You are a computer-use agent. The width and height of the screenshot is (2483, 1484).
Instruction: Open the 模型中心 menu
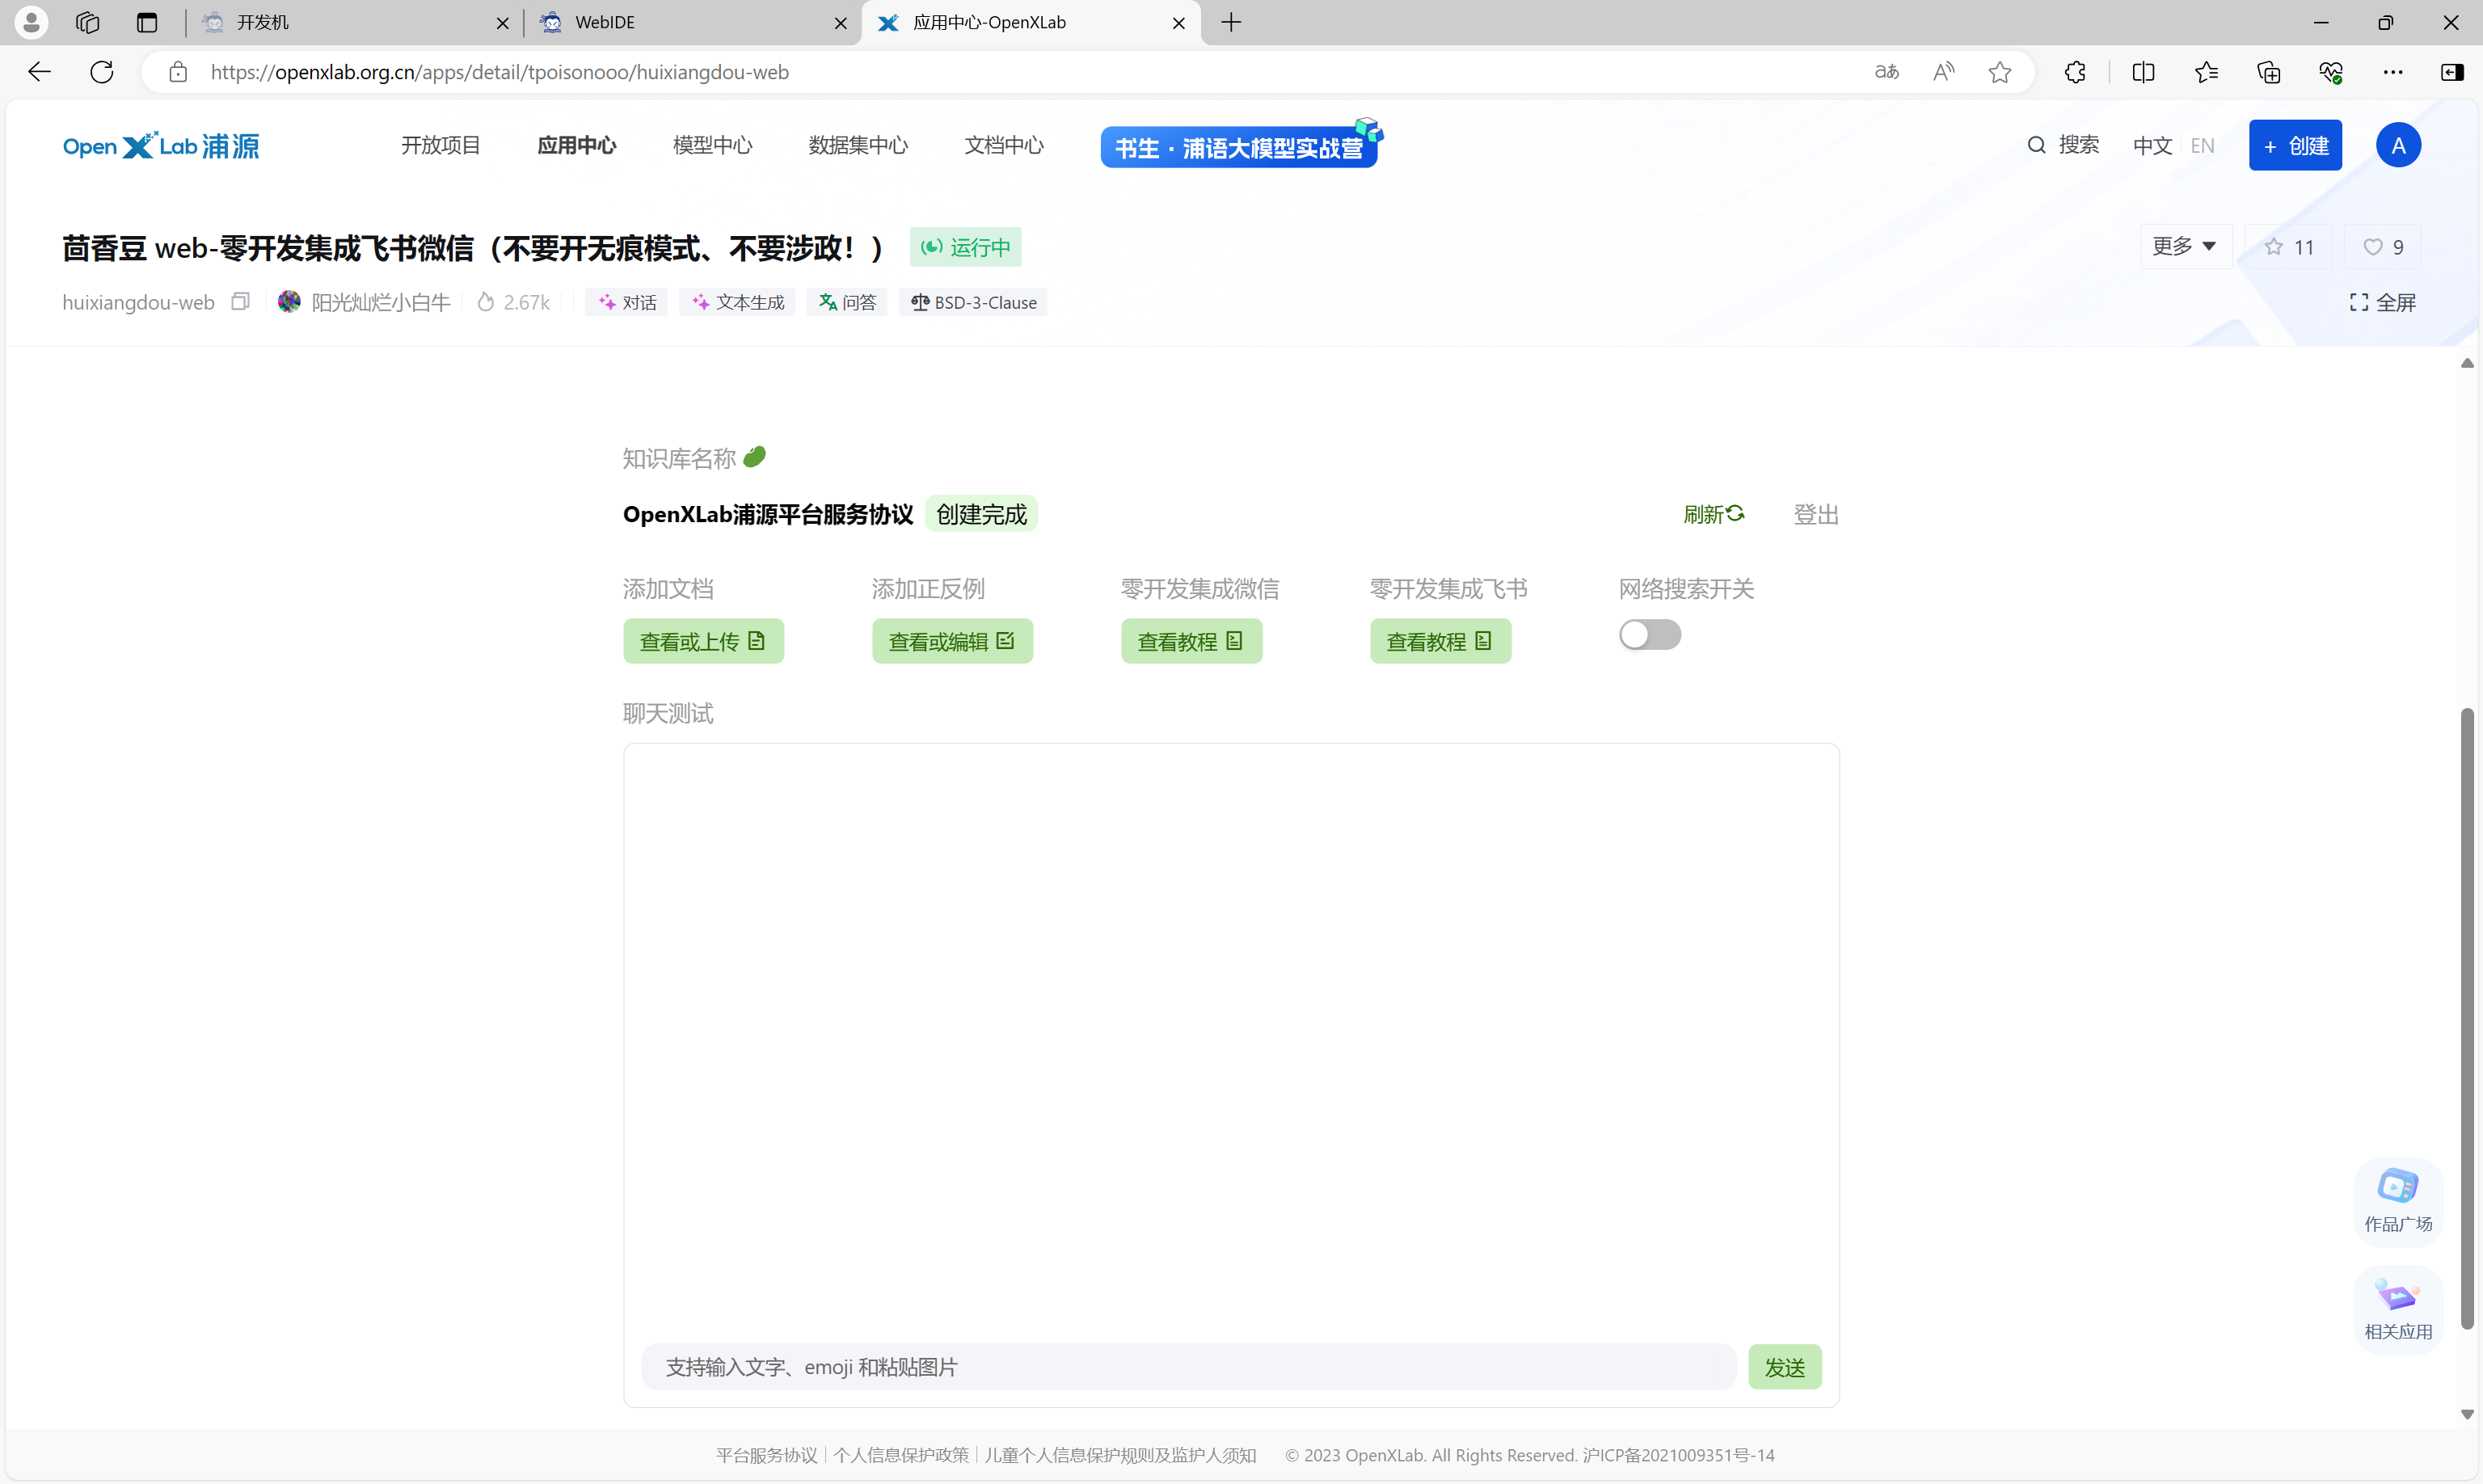(x=712, y=145)
